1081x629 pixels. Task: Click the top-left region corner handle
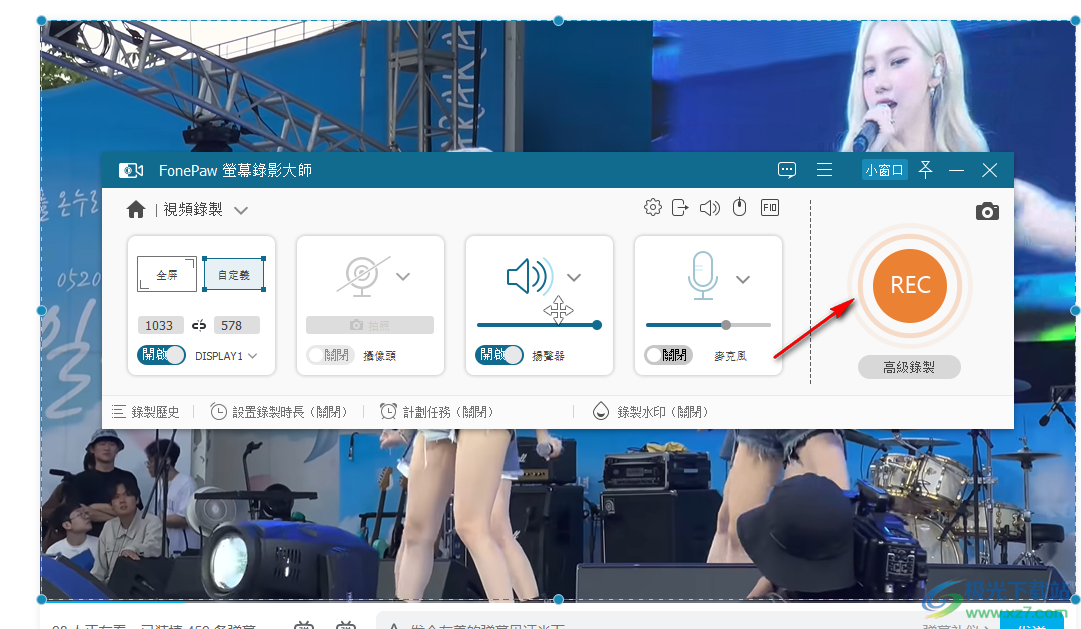click(x=41, y=21)
